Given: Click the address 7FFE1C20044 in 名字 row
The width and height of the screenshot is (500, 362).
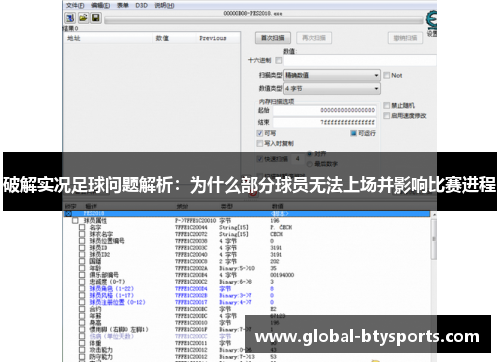Looking at the screenshot, I should point(191,228).
